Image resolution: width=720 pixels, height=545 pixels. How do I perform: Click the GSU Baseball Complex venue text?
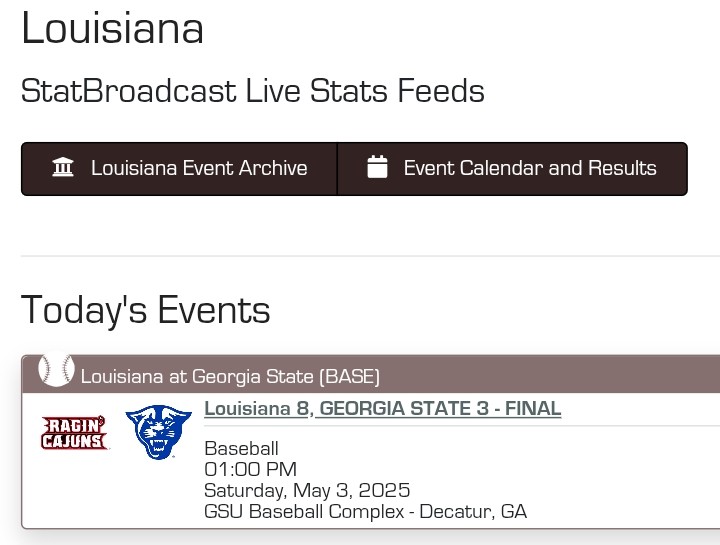[304, 511]
